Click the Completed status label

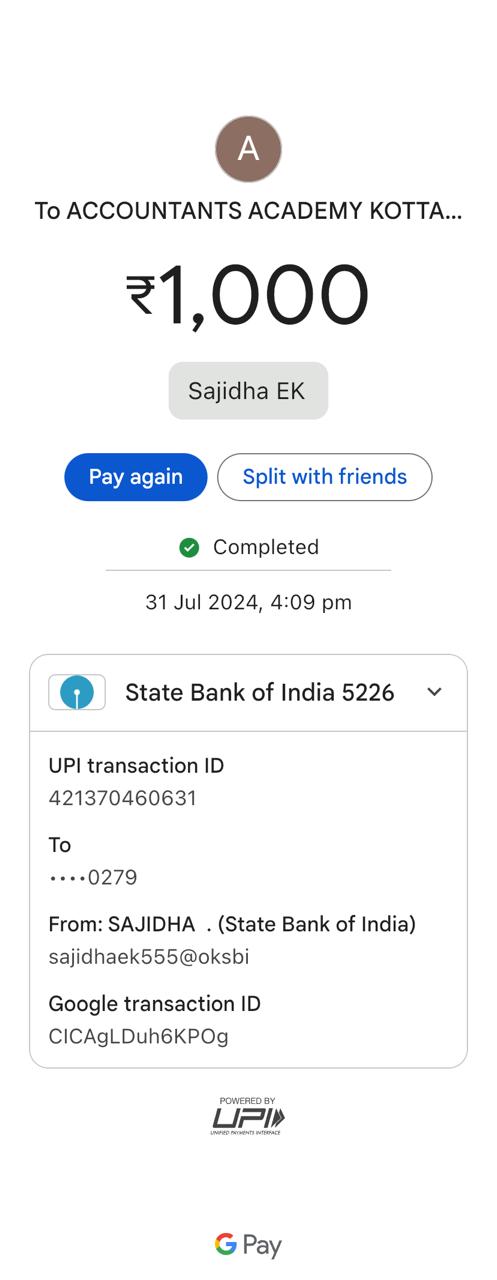[266, 547]
